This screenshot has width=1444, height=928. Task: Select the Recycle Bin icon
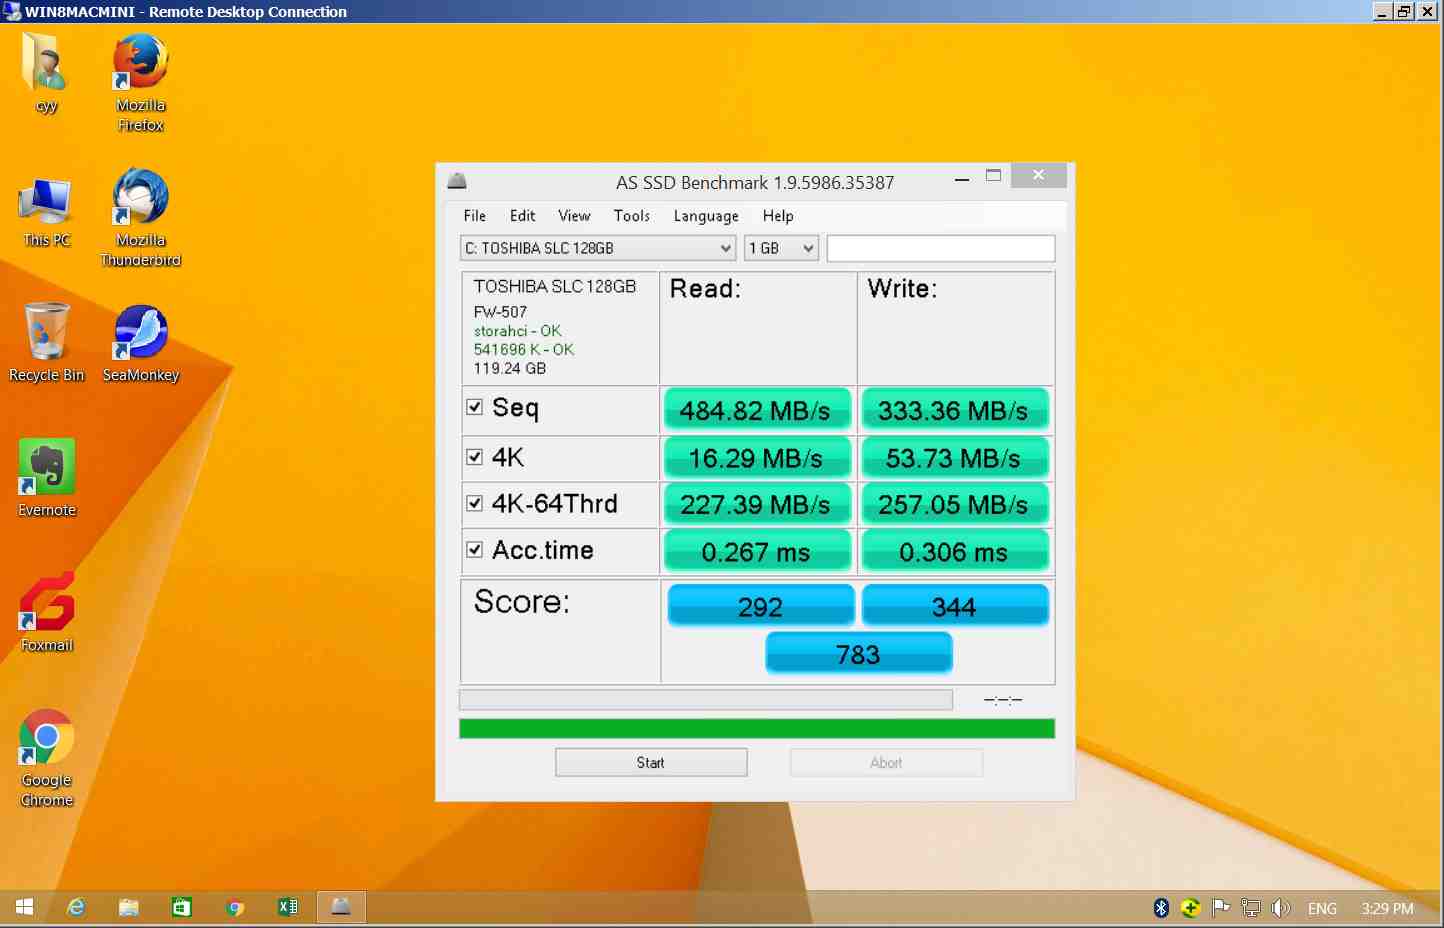[x=46, y=343]
